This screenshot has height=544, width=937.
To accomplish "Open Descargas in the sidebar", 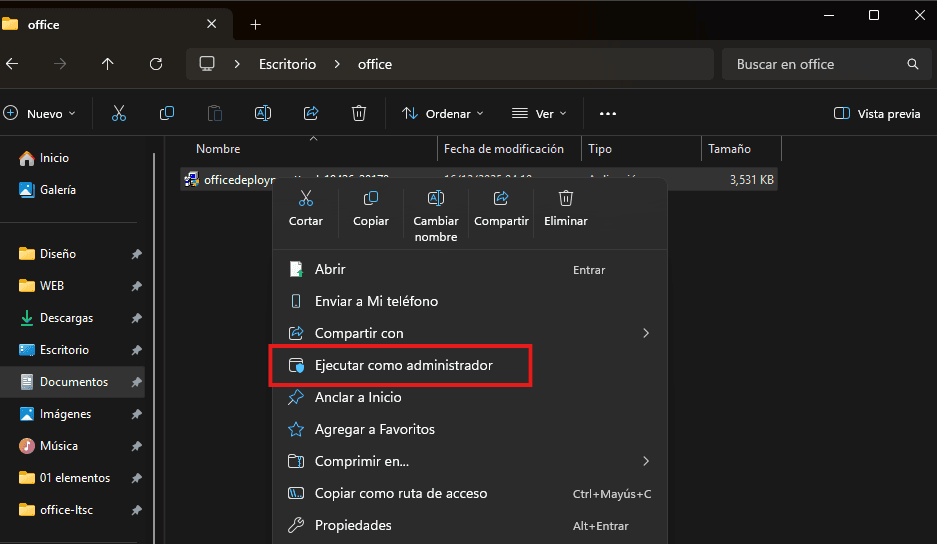I will 66,318.
